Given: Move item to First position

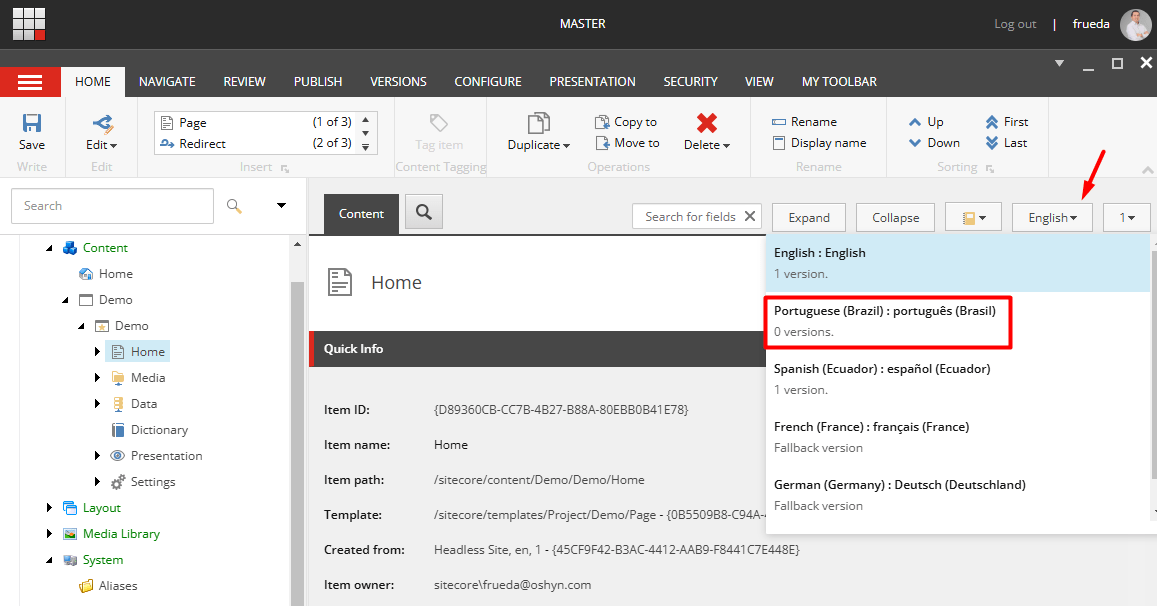Looking at the screenshot, I should click(1006, 122).
